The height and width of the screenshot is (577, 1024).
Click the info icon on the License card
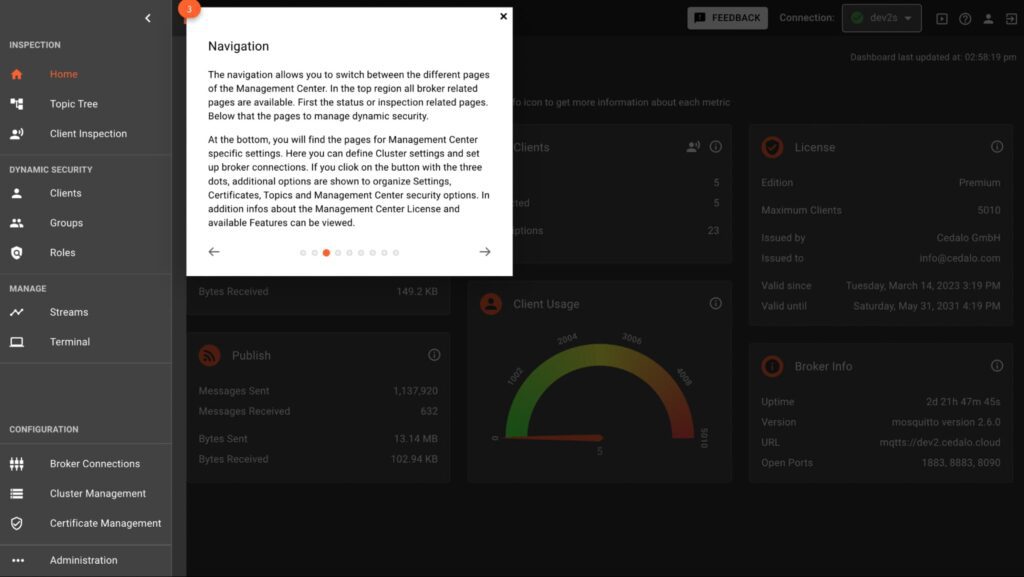997,147
